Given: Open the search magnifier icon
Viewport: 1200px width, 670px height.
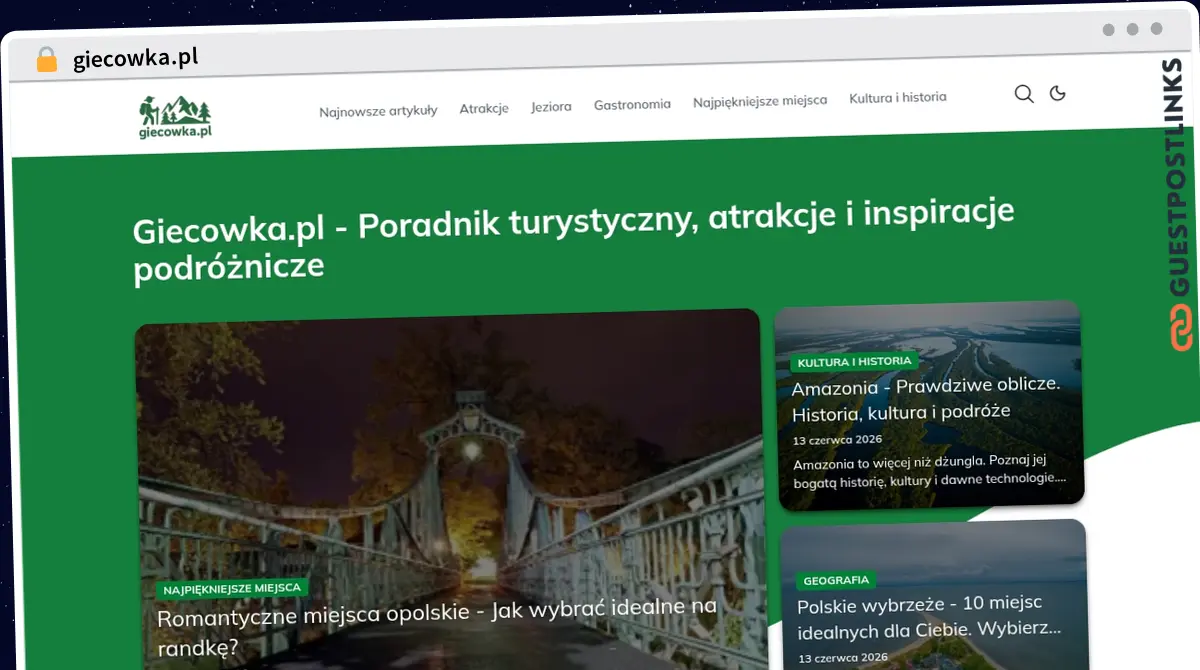Looking at the screenshot, I should pos(1024,94).
